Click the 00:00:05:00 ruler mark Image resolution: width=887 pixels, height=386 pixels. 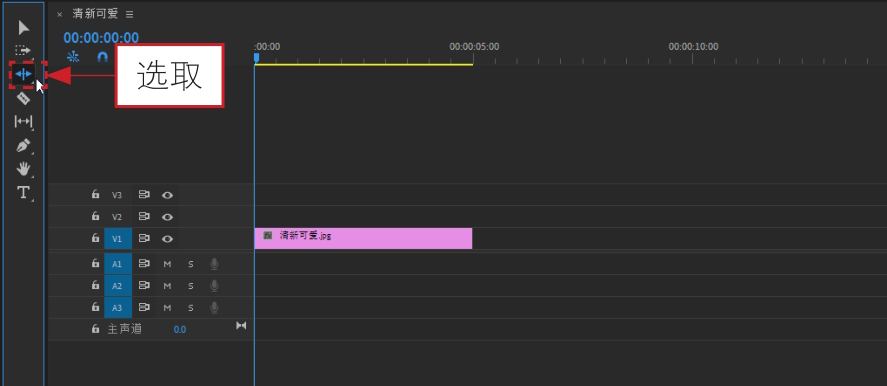[474, 46]
